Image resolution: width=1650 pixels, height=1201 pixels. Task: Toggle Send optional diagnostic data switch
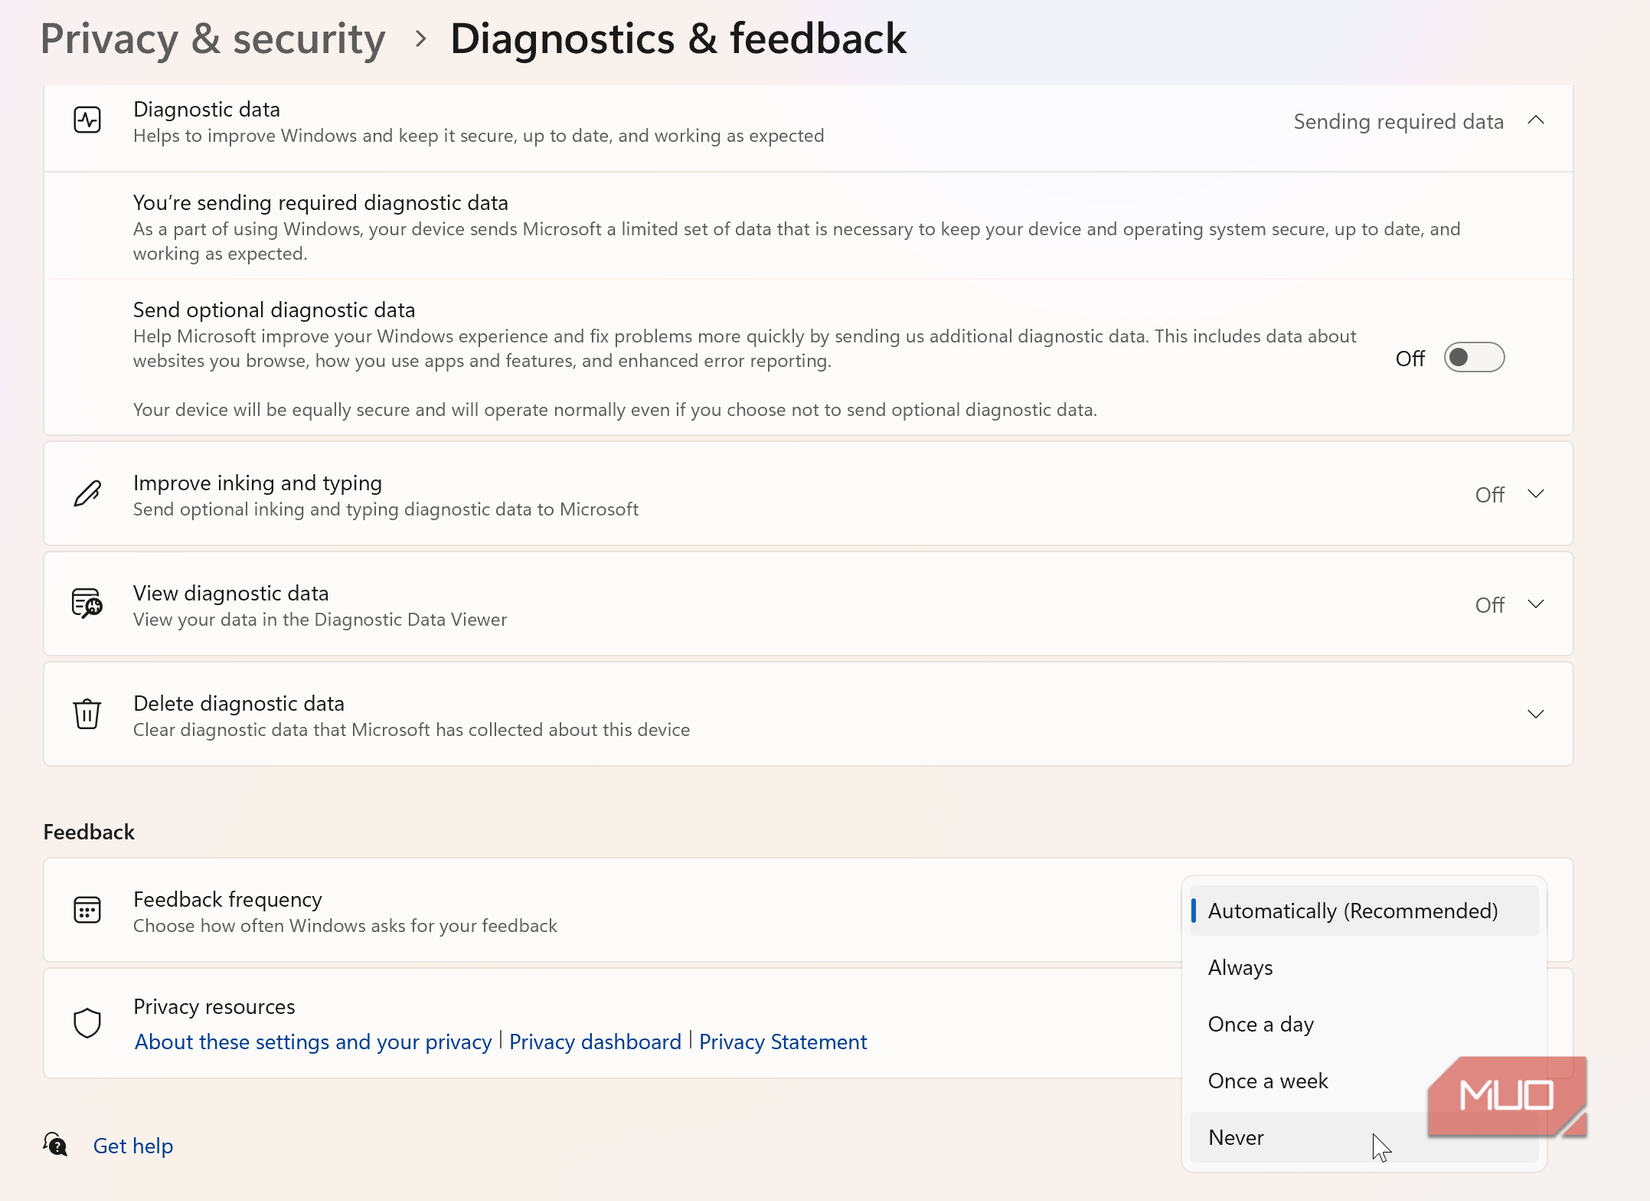pyautogui.click(x=1474, y=357)
